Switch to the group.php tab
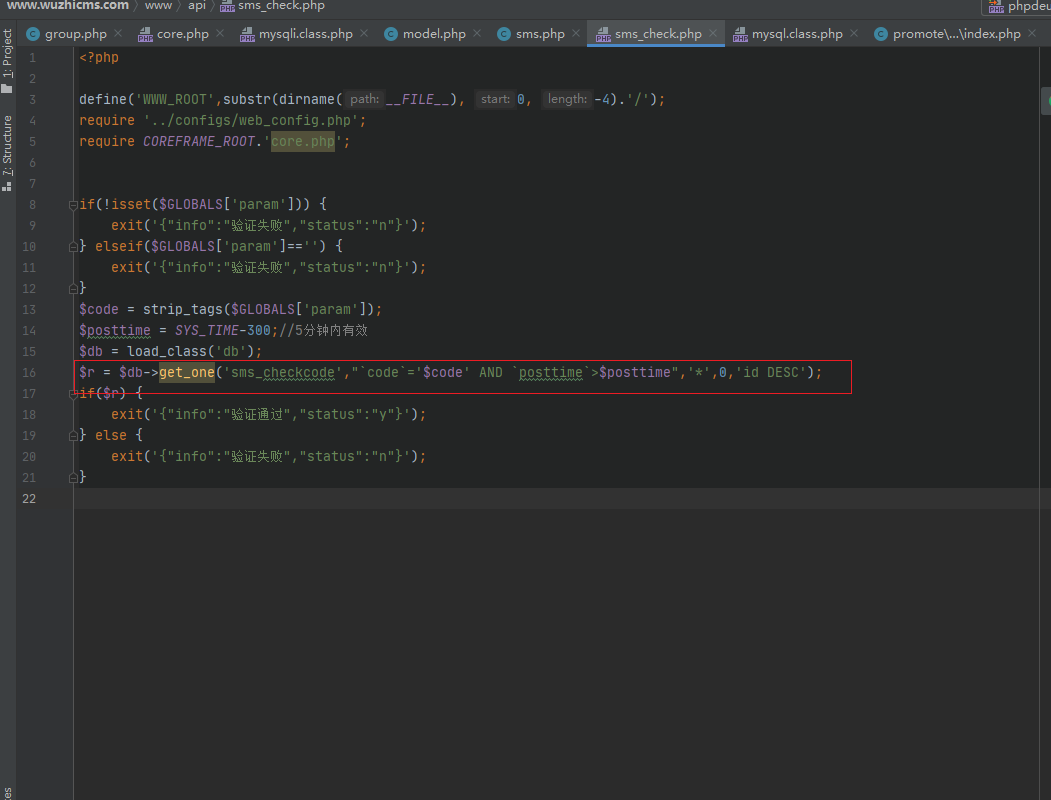Viewport: 1051px width, 800px height. [75, 34]
